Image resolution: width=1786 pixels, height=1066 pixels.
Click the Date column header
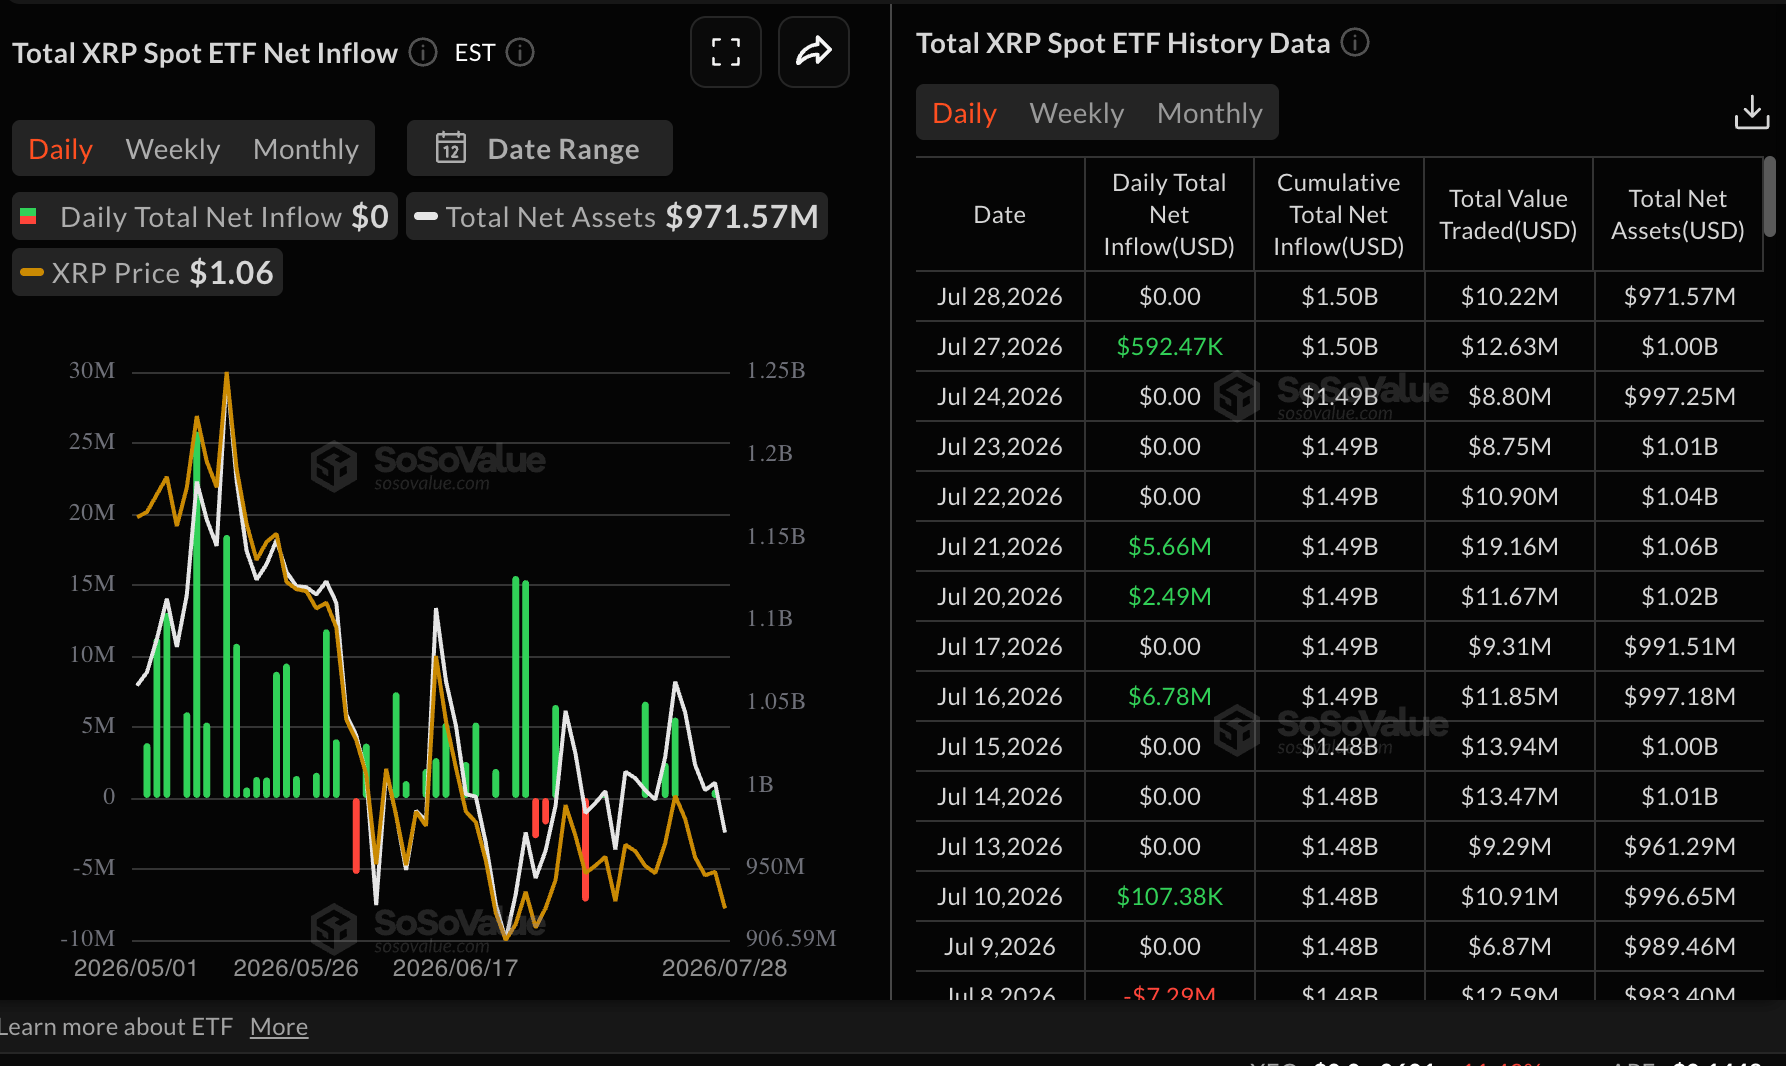click(x=1000, y=214)
